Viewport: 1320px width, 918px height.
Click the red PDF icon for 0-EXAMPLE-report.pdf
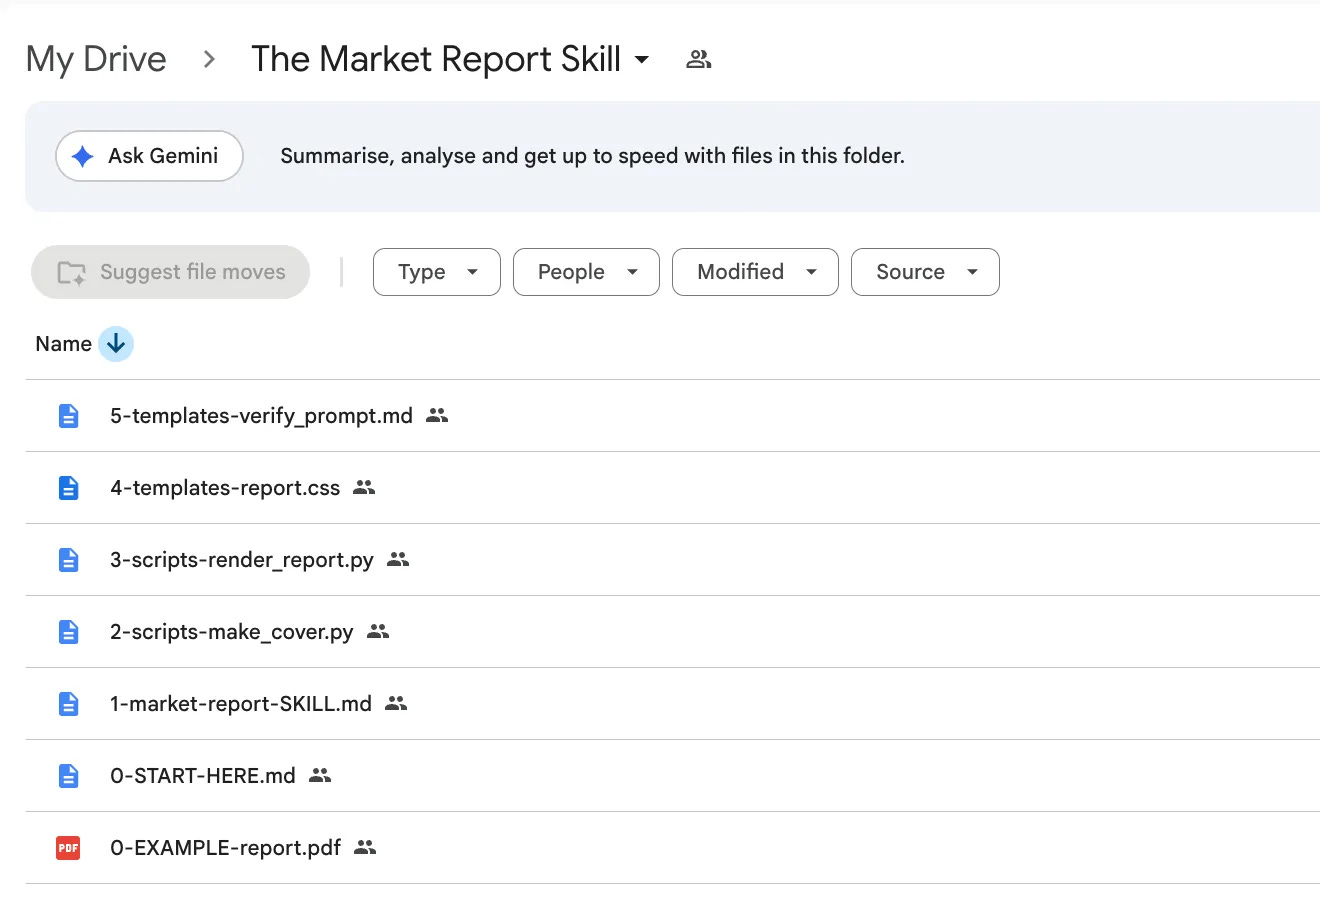point(68,848)
